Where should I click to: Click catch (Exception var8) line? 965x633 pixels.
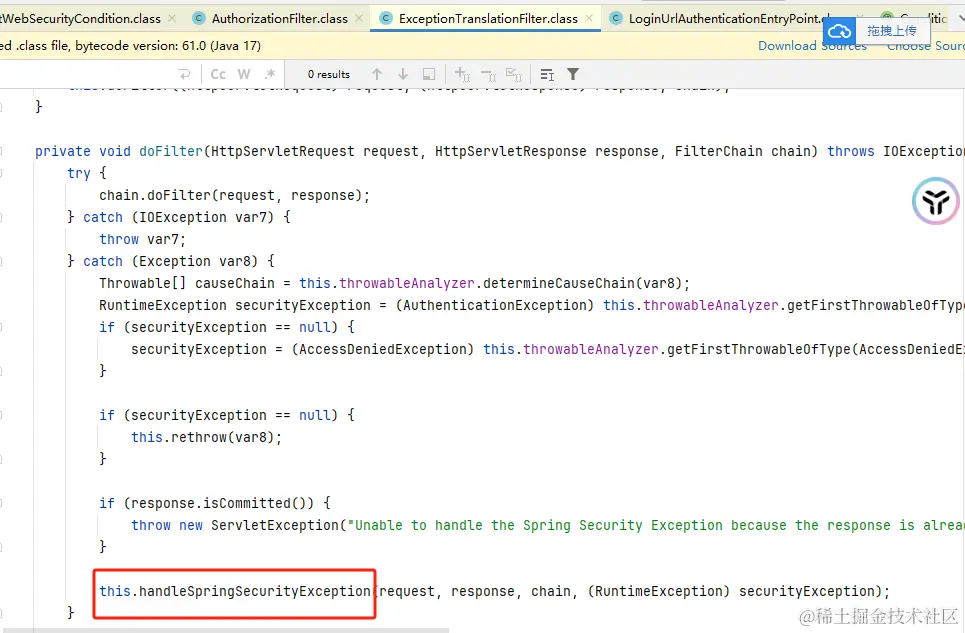coord(170,261)
